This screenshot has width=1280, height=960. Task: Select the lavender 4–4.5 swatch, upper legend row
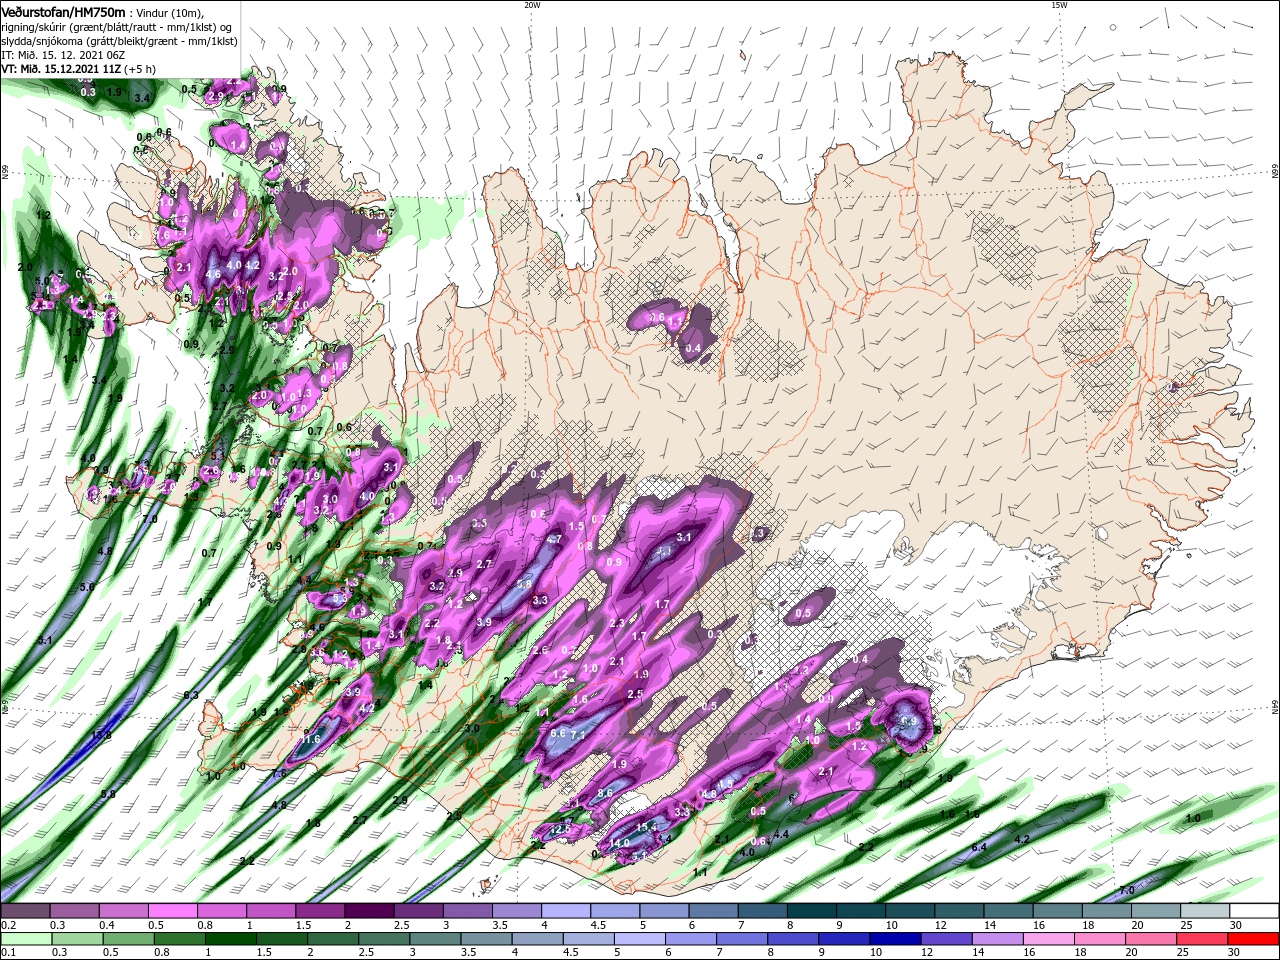click(x=566, y=911)
